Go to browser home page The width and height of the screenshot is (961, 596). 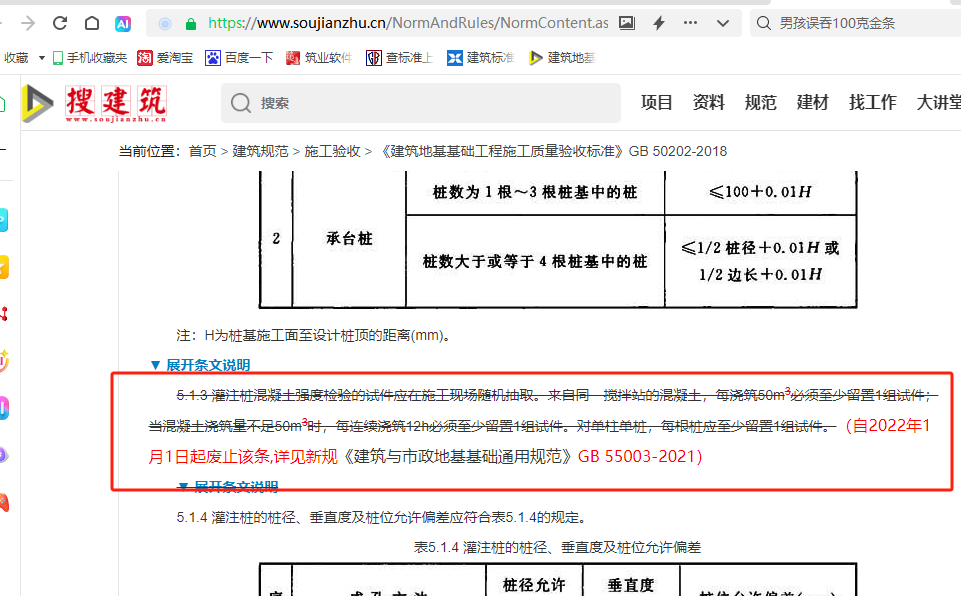(x=92, y=23)
